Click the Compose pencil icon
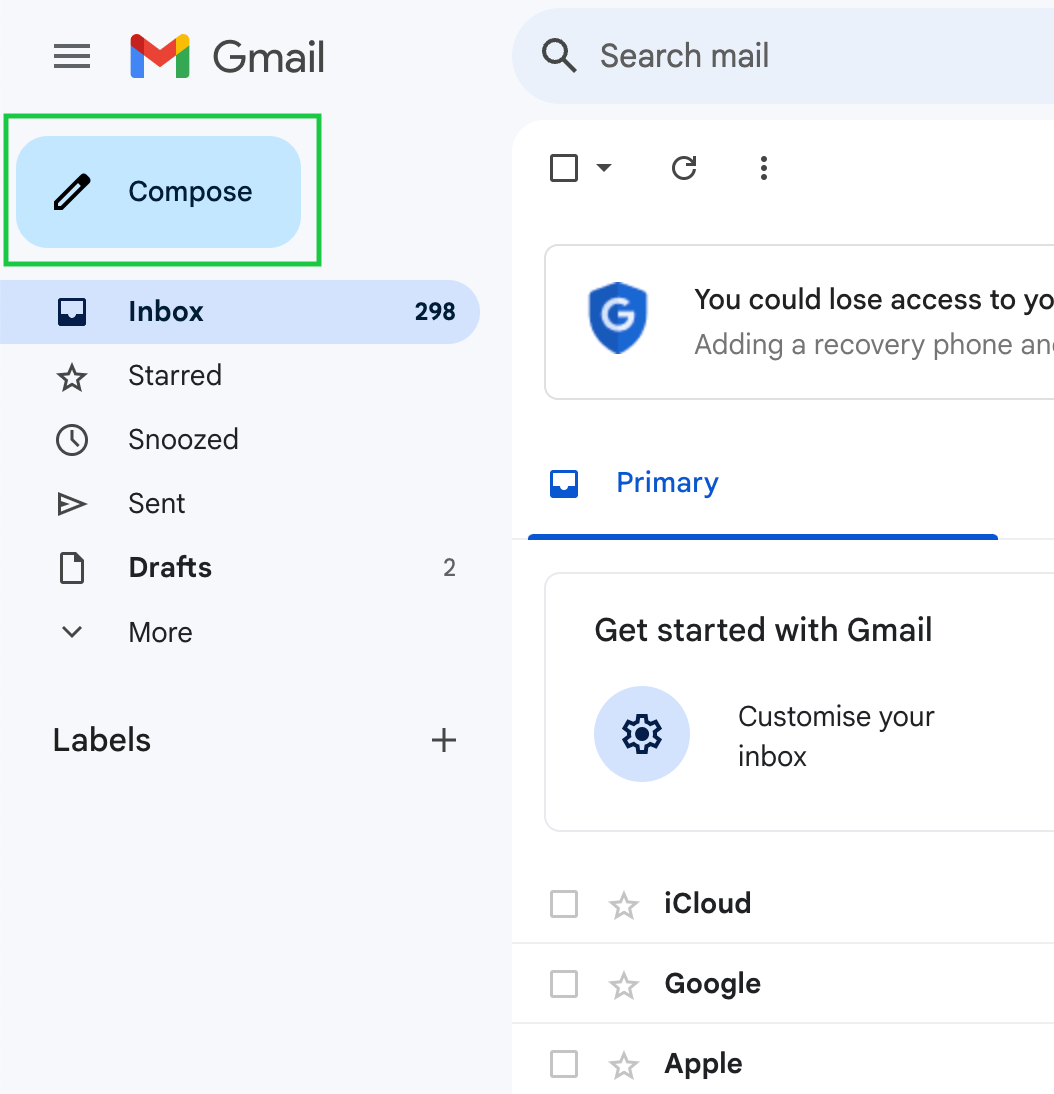 pos(73,192)
